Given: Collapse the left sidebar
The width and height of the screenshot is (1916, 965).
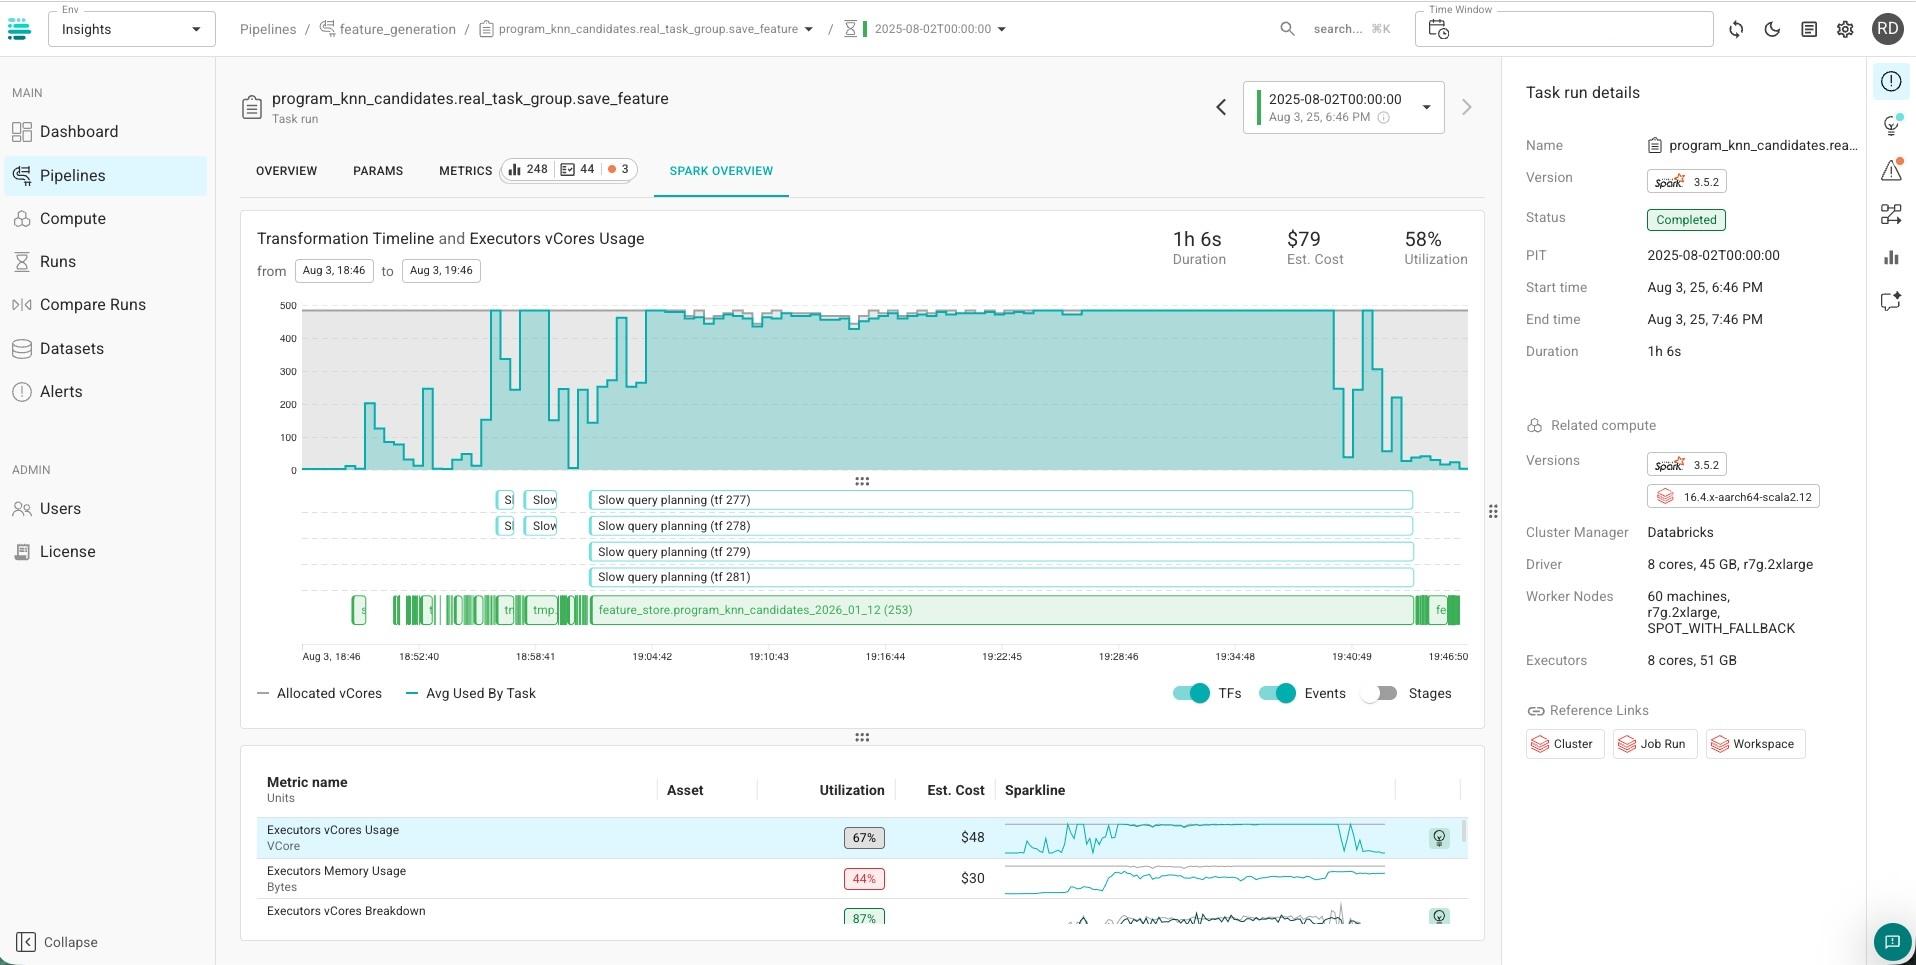Looking at the screenshot, I should (x=57, y=942).
